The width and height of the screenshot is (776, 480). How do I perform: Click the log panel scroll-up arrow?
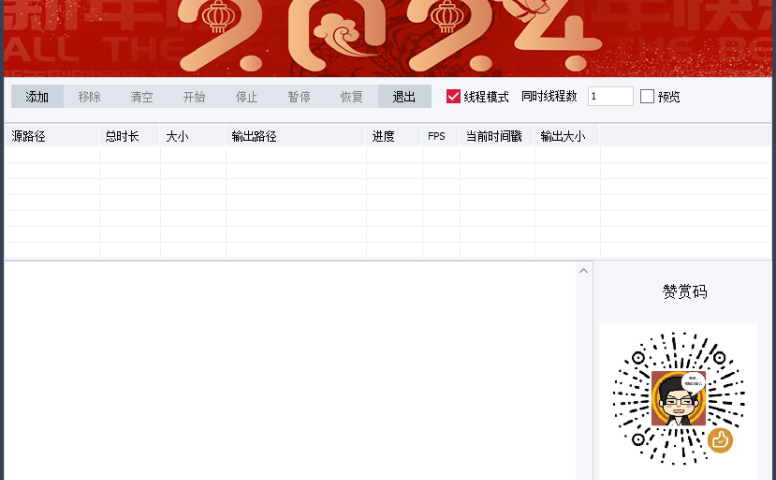tap(583, 271)
